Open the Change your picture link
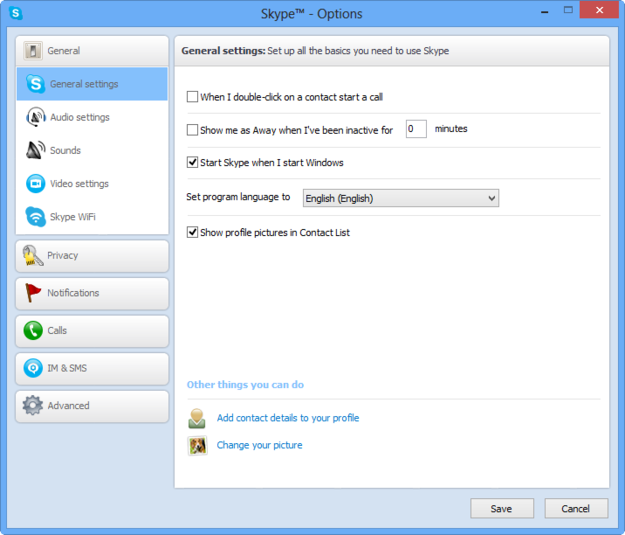This screenshot has width=625, height=535. pyautogui.click(x=259, y=445)
